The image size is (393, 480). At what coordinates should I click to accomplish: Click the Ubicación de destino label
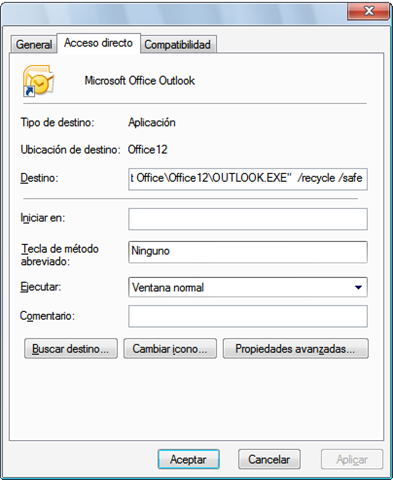point(70,150)
